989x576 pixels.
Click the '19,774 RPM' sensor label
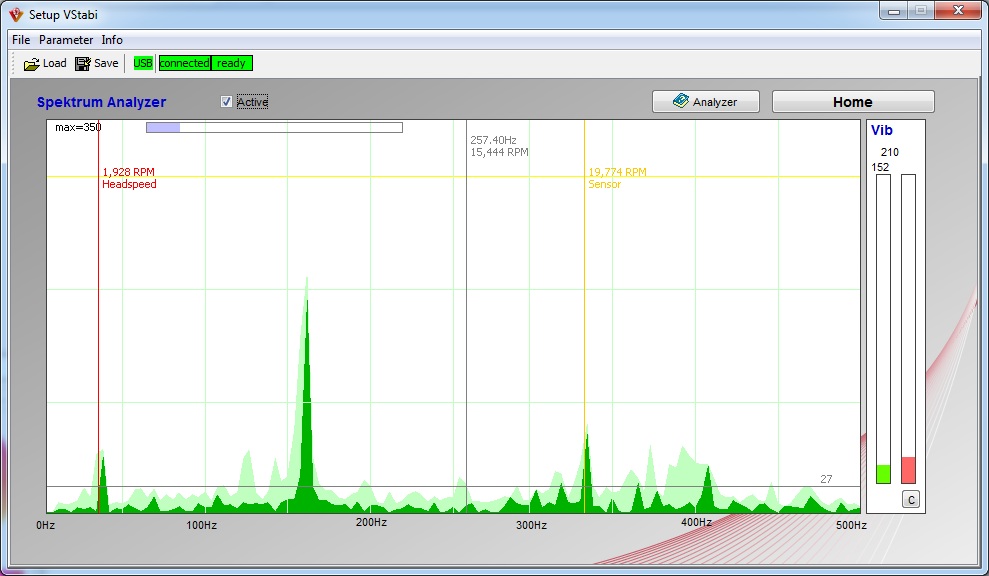click(617, 172)
